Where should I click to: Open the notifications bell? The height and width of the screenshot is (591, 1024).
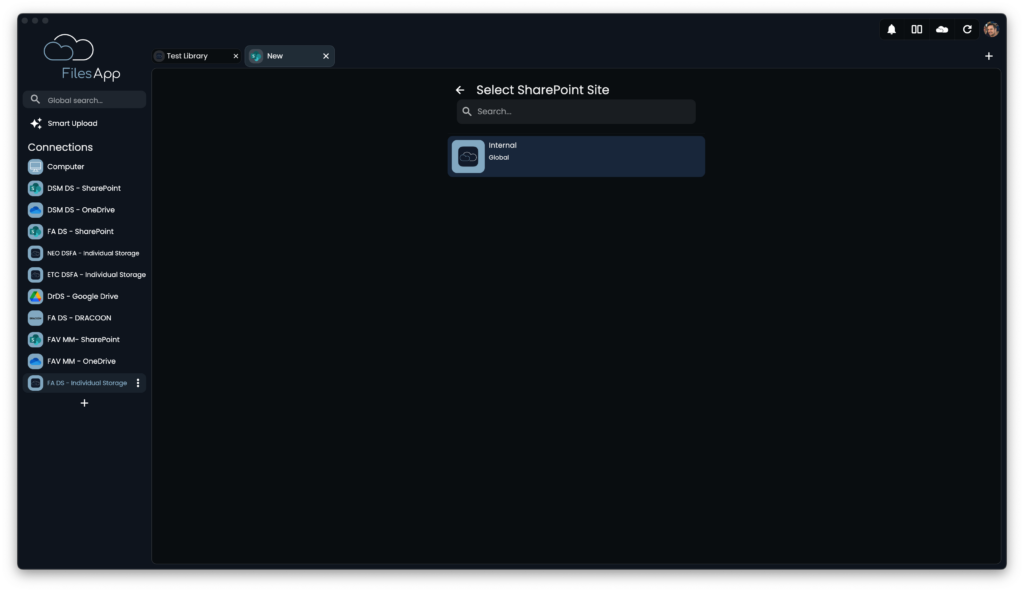tap(891, 29)
